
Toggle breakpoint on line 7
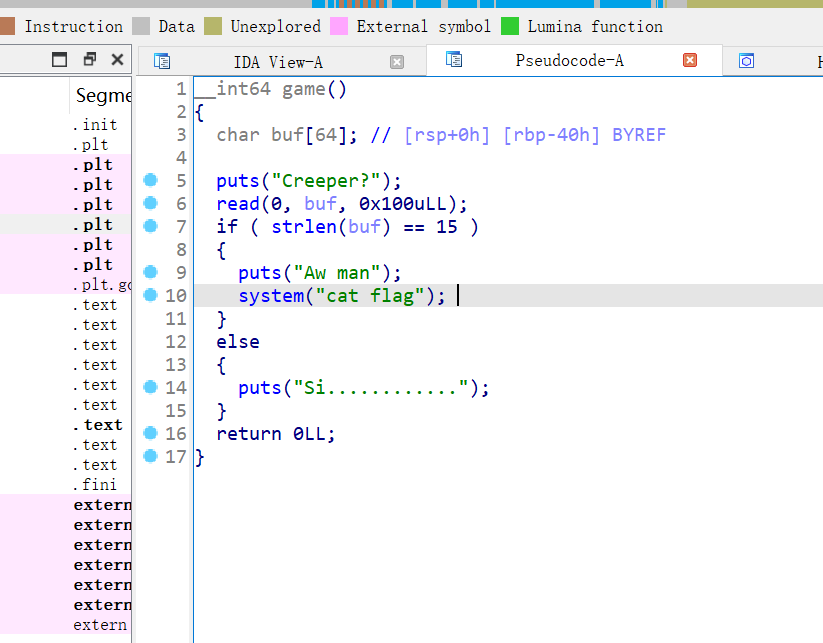coord(151,226)
